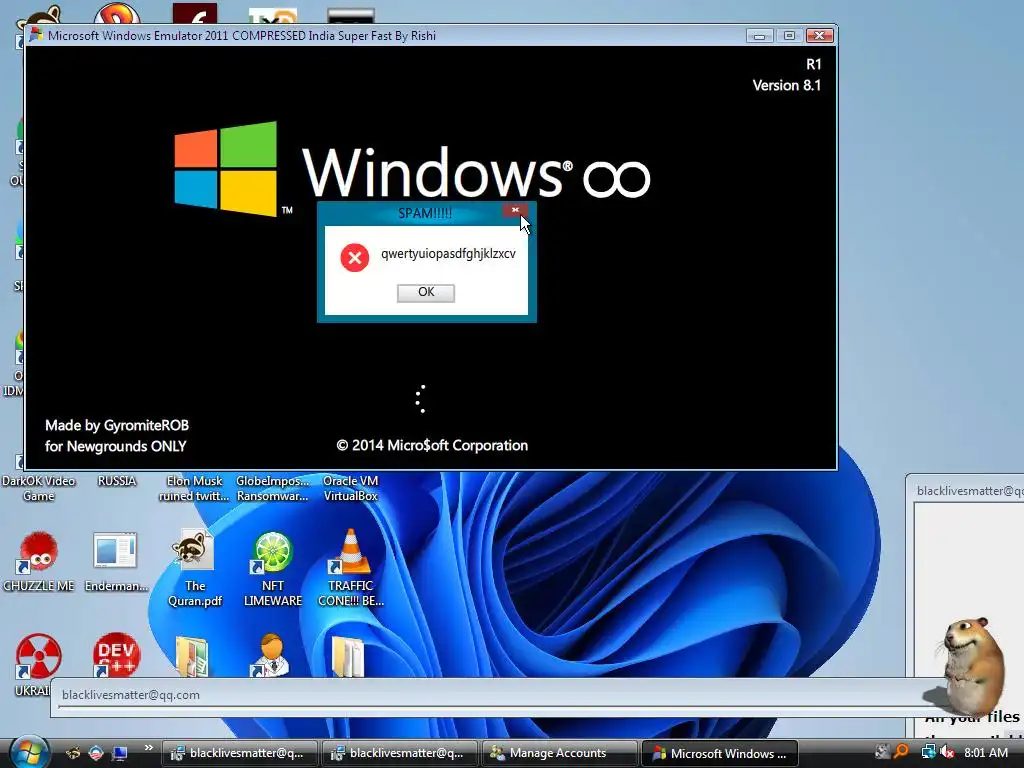Minimize the Windows Emulator window
This screenshot has width=1024, height=768.
pos(760,36)
